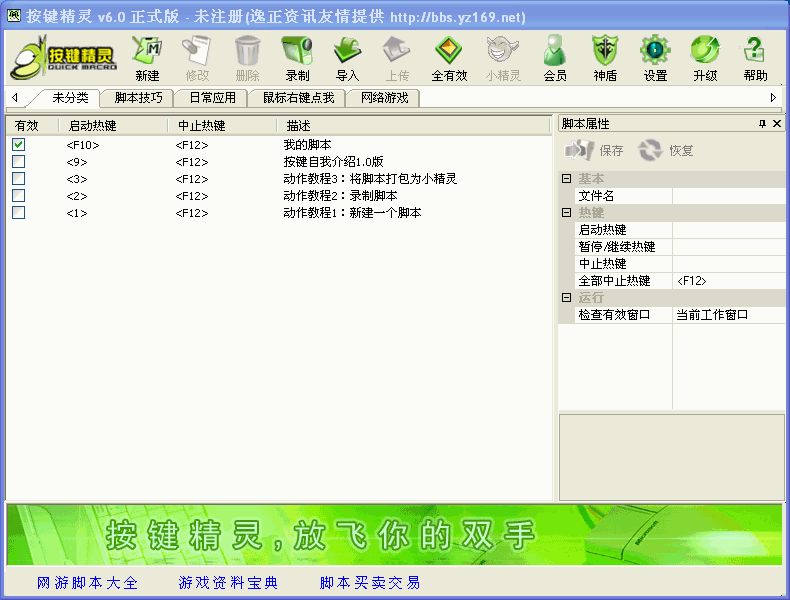
Task: Click the 检查有效窗口 value field
Action: point(728,315)
